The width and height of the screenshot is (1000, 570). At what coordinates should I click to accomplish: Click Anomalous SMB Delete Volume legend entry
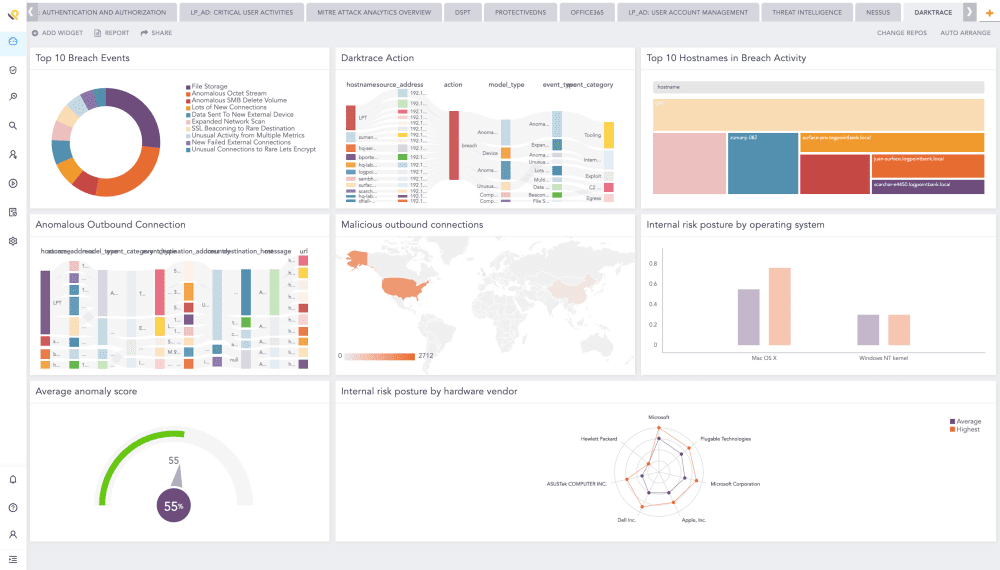[x=239, y=100]
